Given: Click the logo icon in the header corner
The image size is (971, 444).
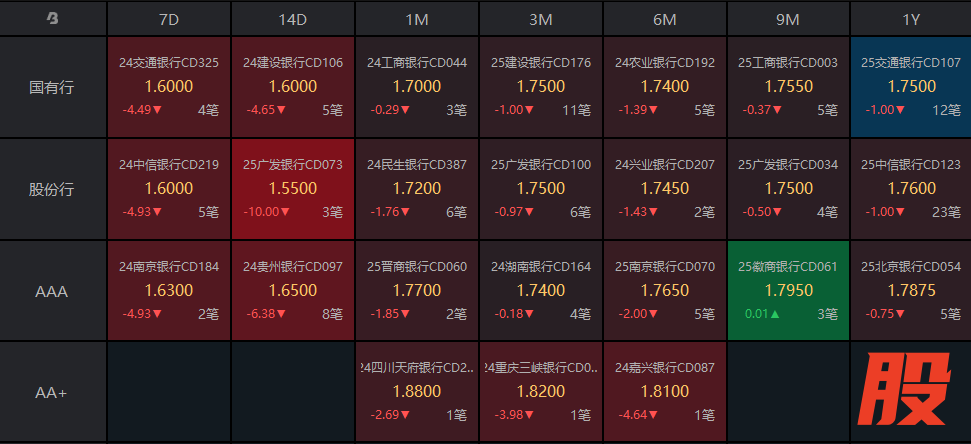Looking at the screenshot, I should click(x=52, y=19).
